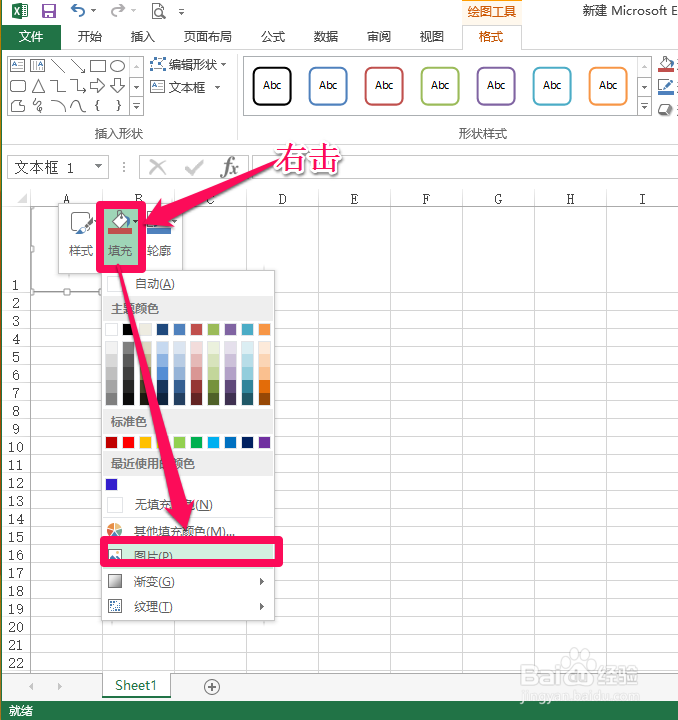Image resolution: width=678 pixels, height=720 pixels.
Task: Select the oval shape
Action: [x=118, y=66]
